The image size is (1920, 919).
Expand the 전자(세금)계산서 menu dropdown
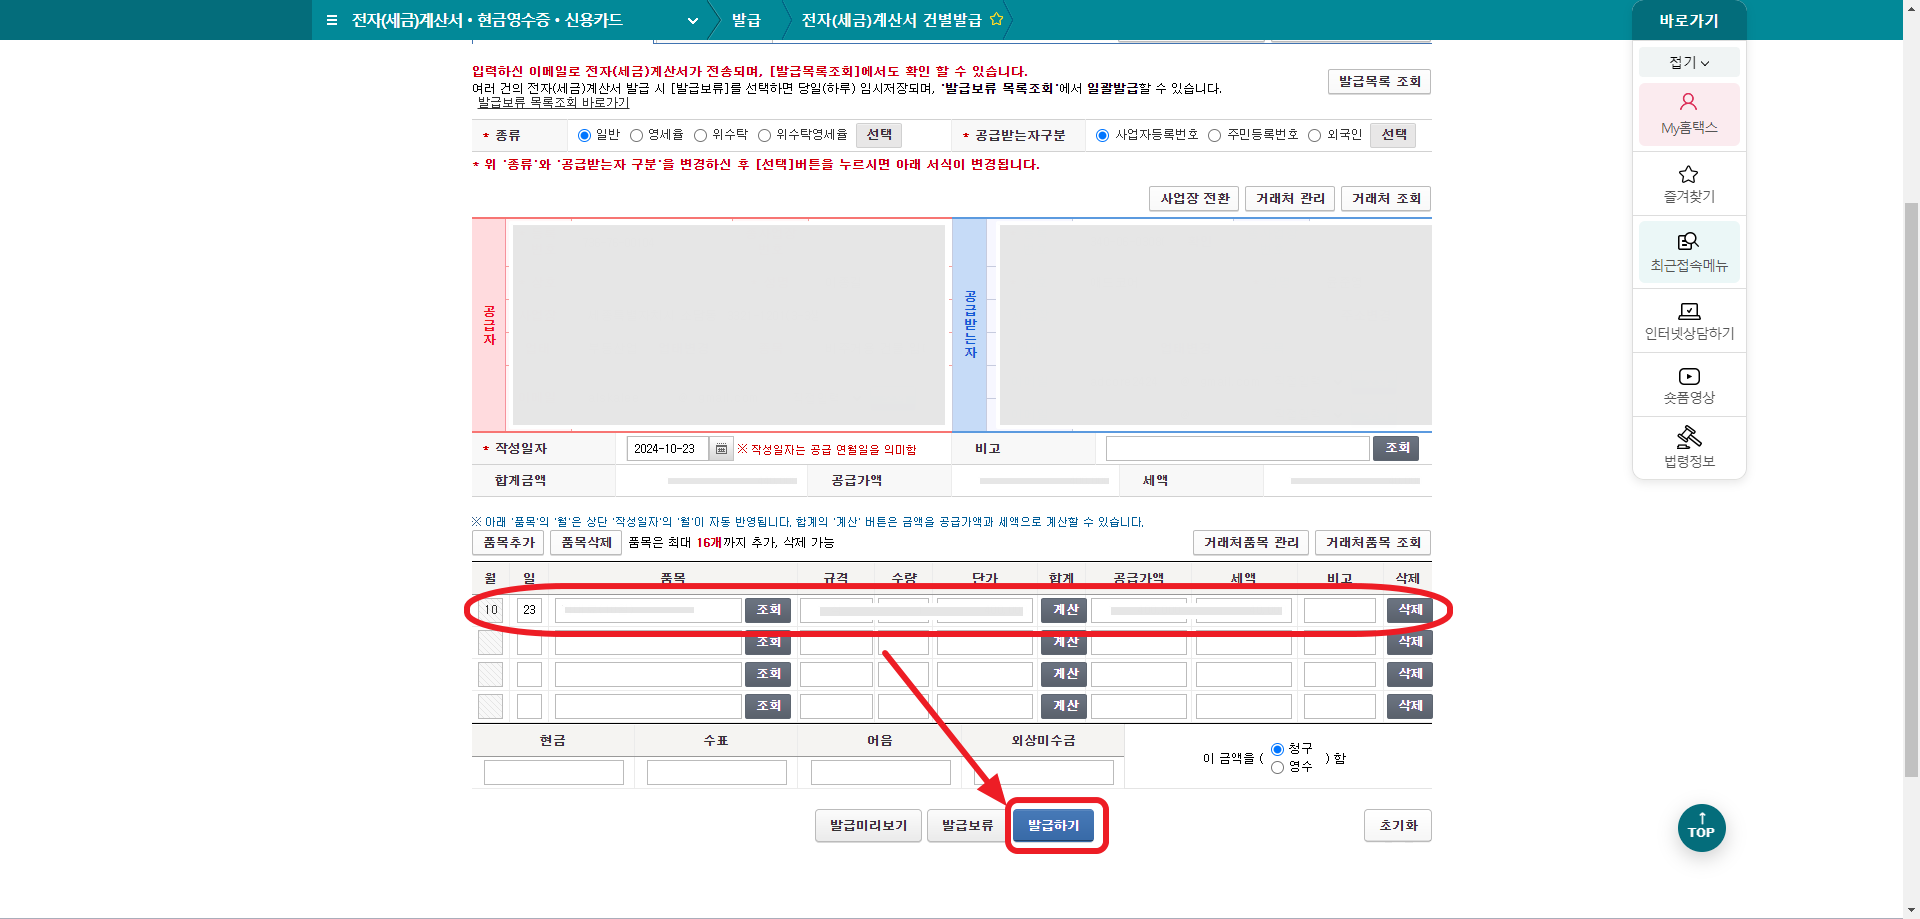click(692, 20)
